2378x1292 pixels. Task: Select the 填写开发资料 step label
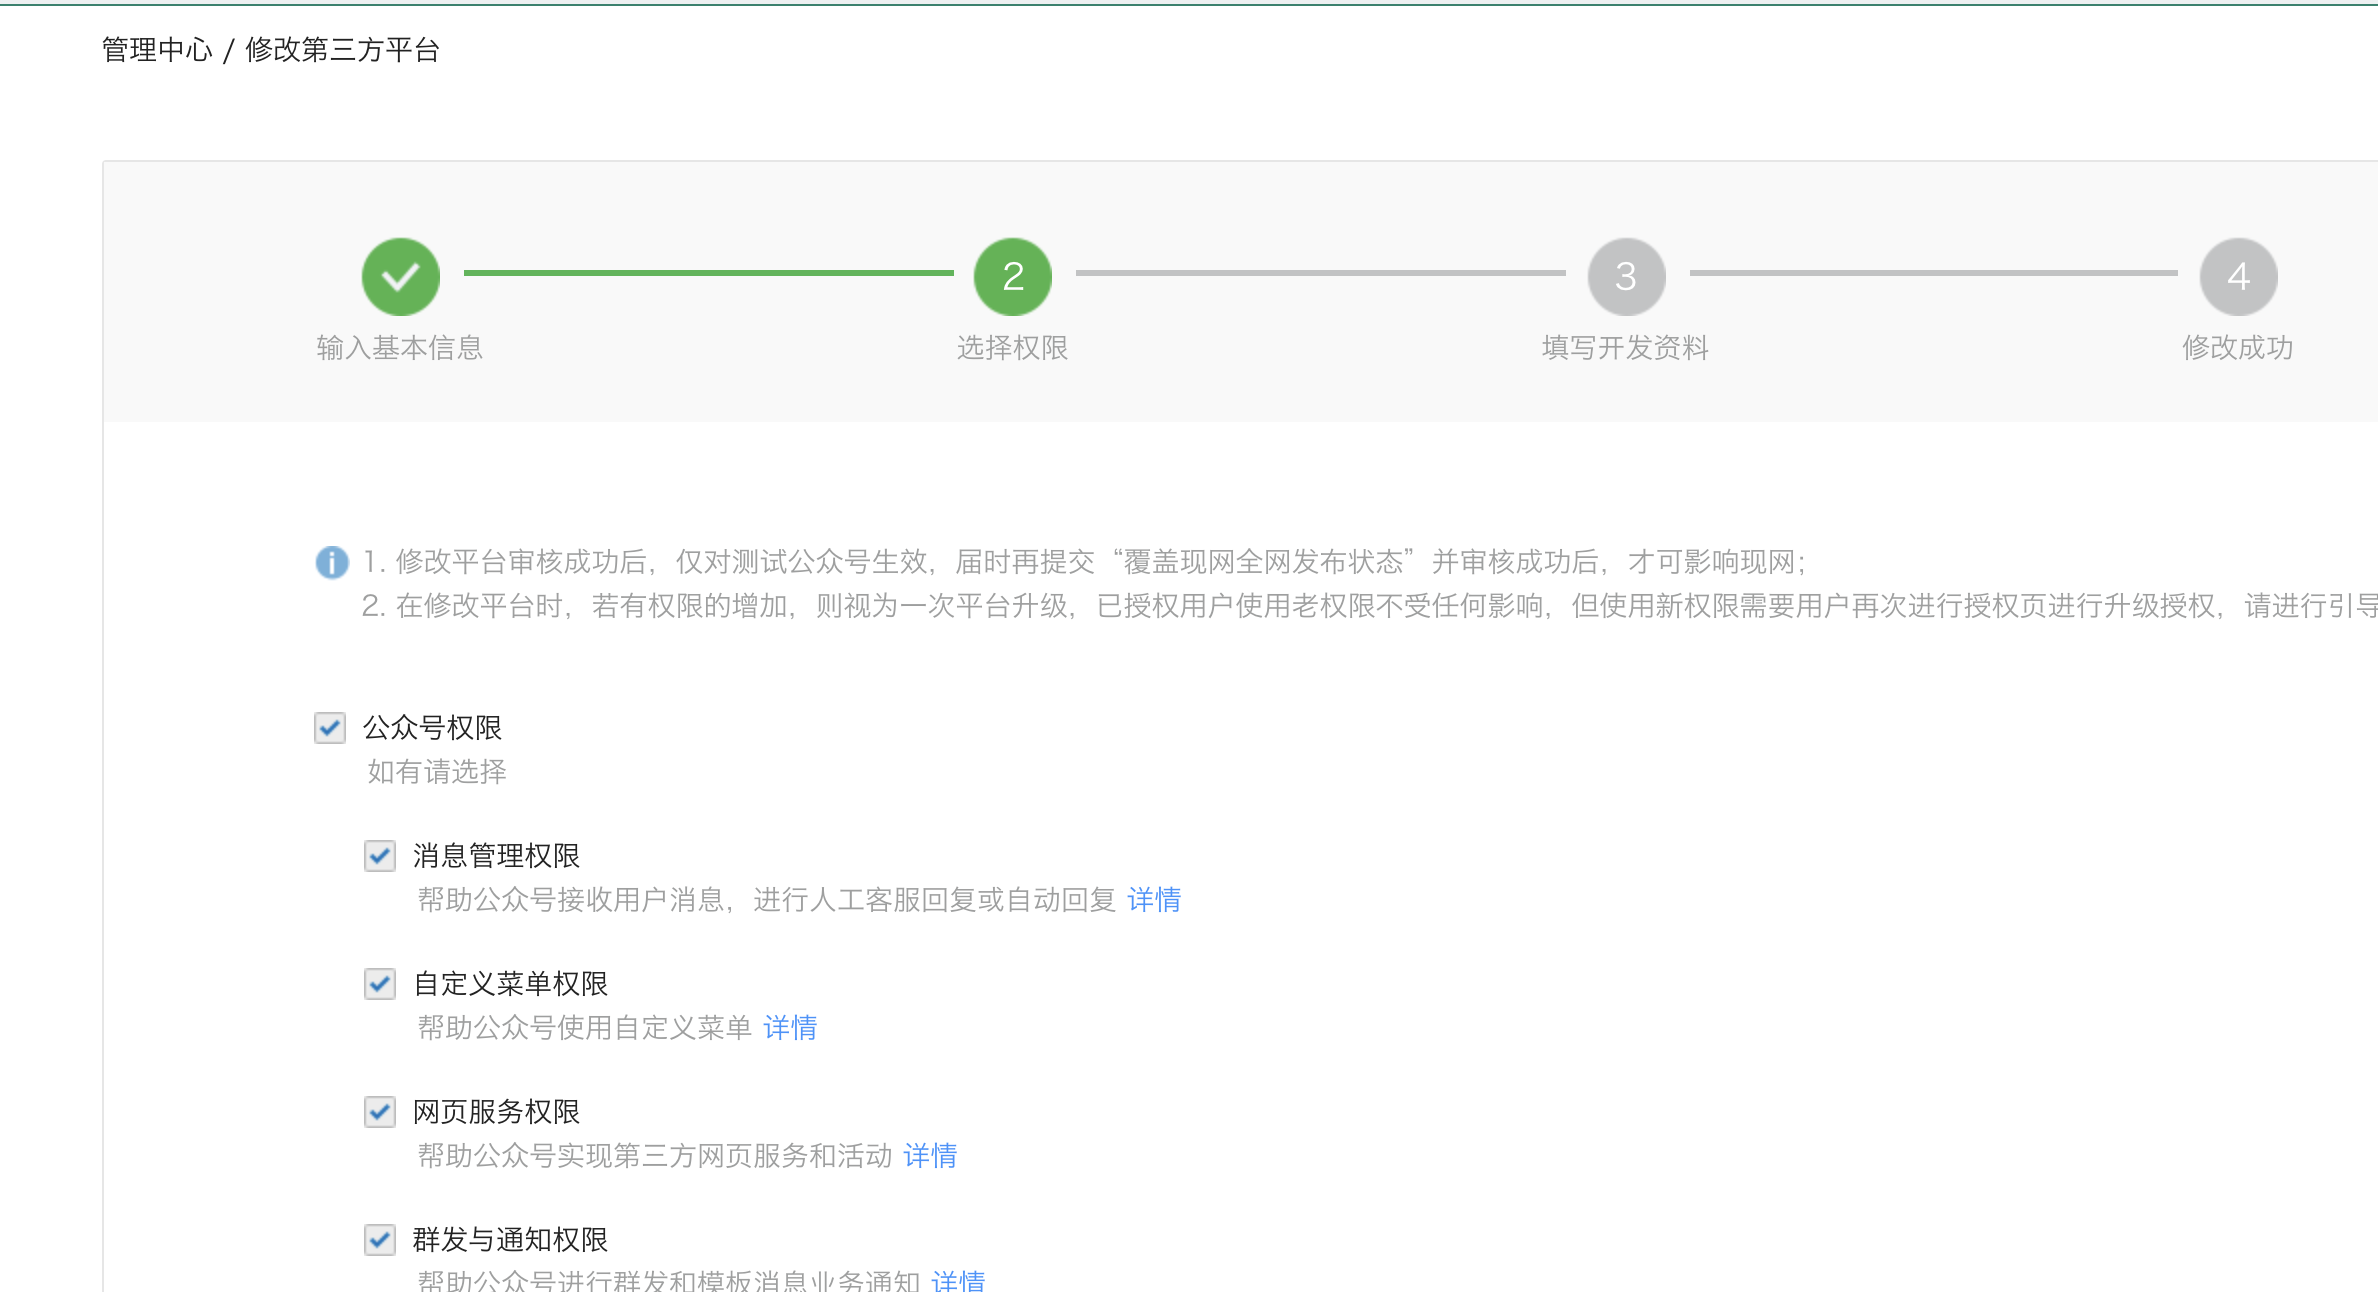click(1625, 348)
